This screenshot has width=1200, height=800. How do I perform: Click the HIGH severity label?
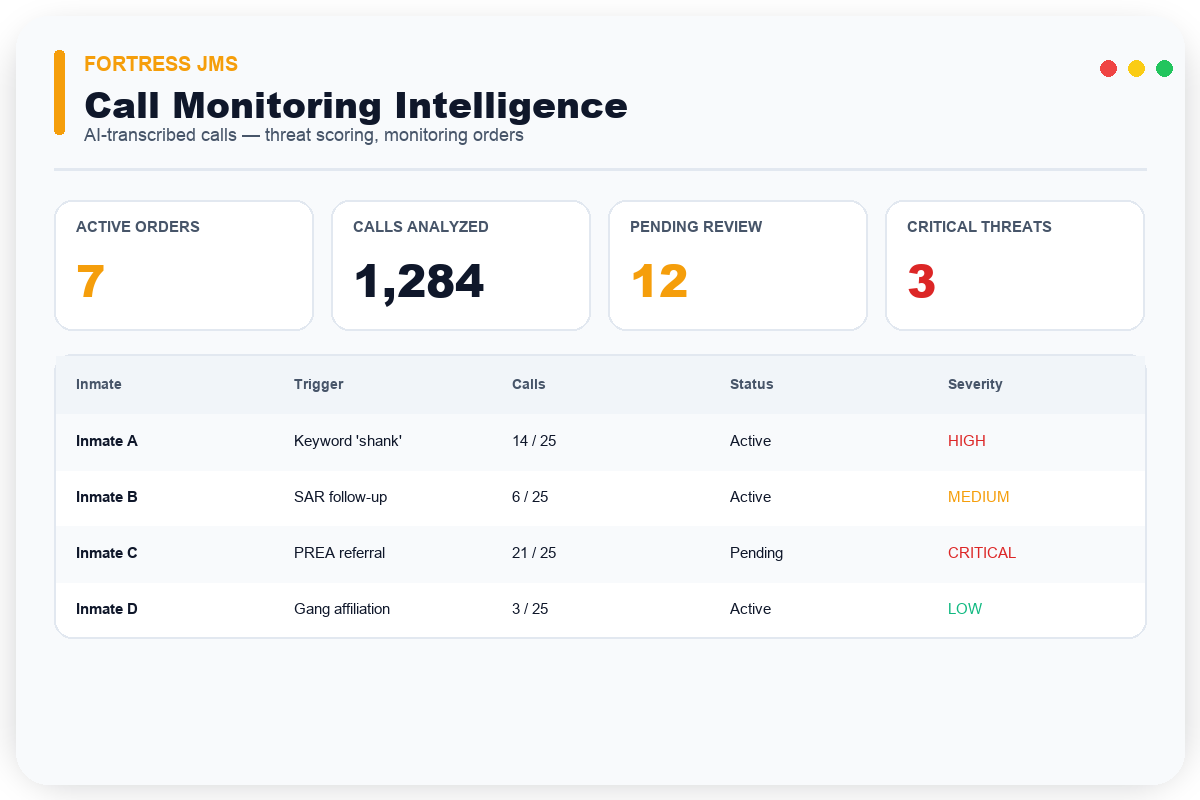point(967,440)
